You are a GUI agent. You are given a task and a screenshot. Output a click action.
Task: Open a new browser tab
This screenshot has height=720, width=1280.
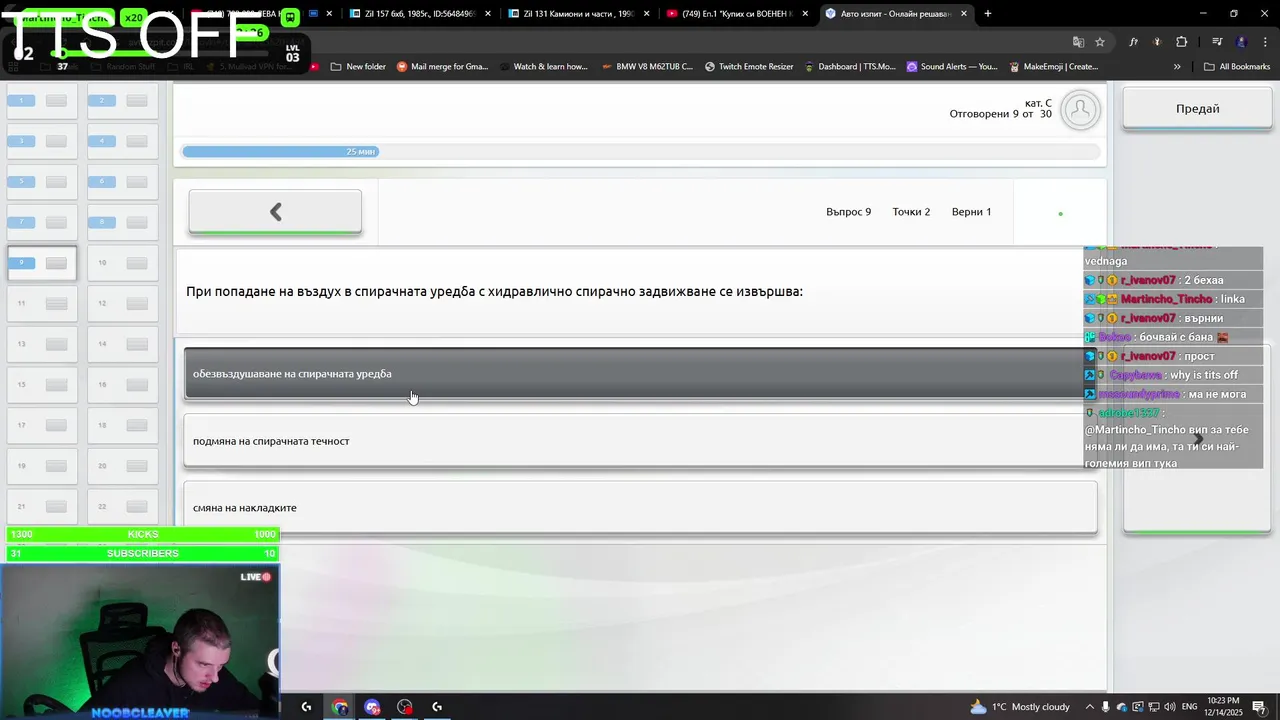pyautogui.click(x=988, y=14)
